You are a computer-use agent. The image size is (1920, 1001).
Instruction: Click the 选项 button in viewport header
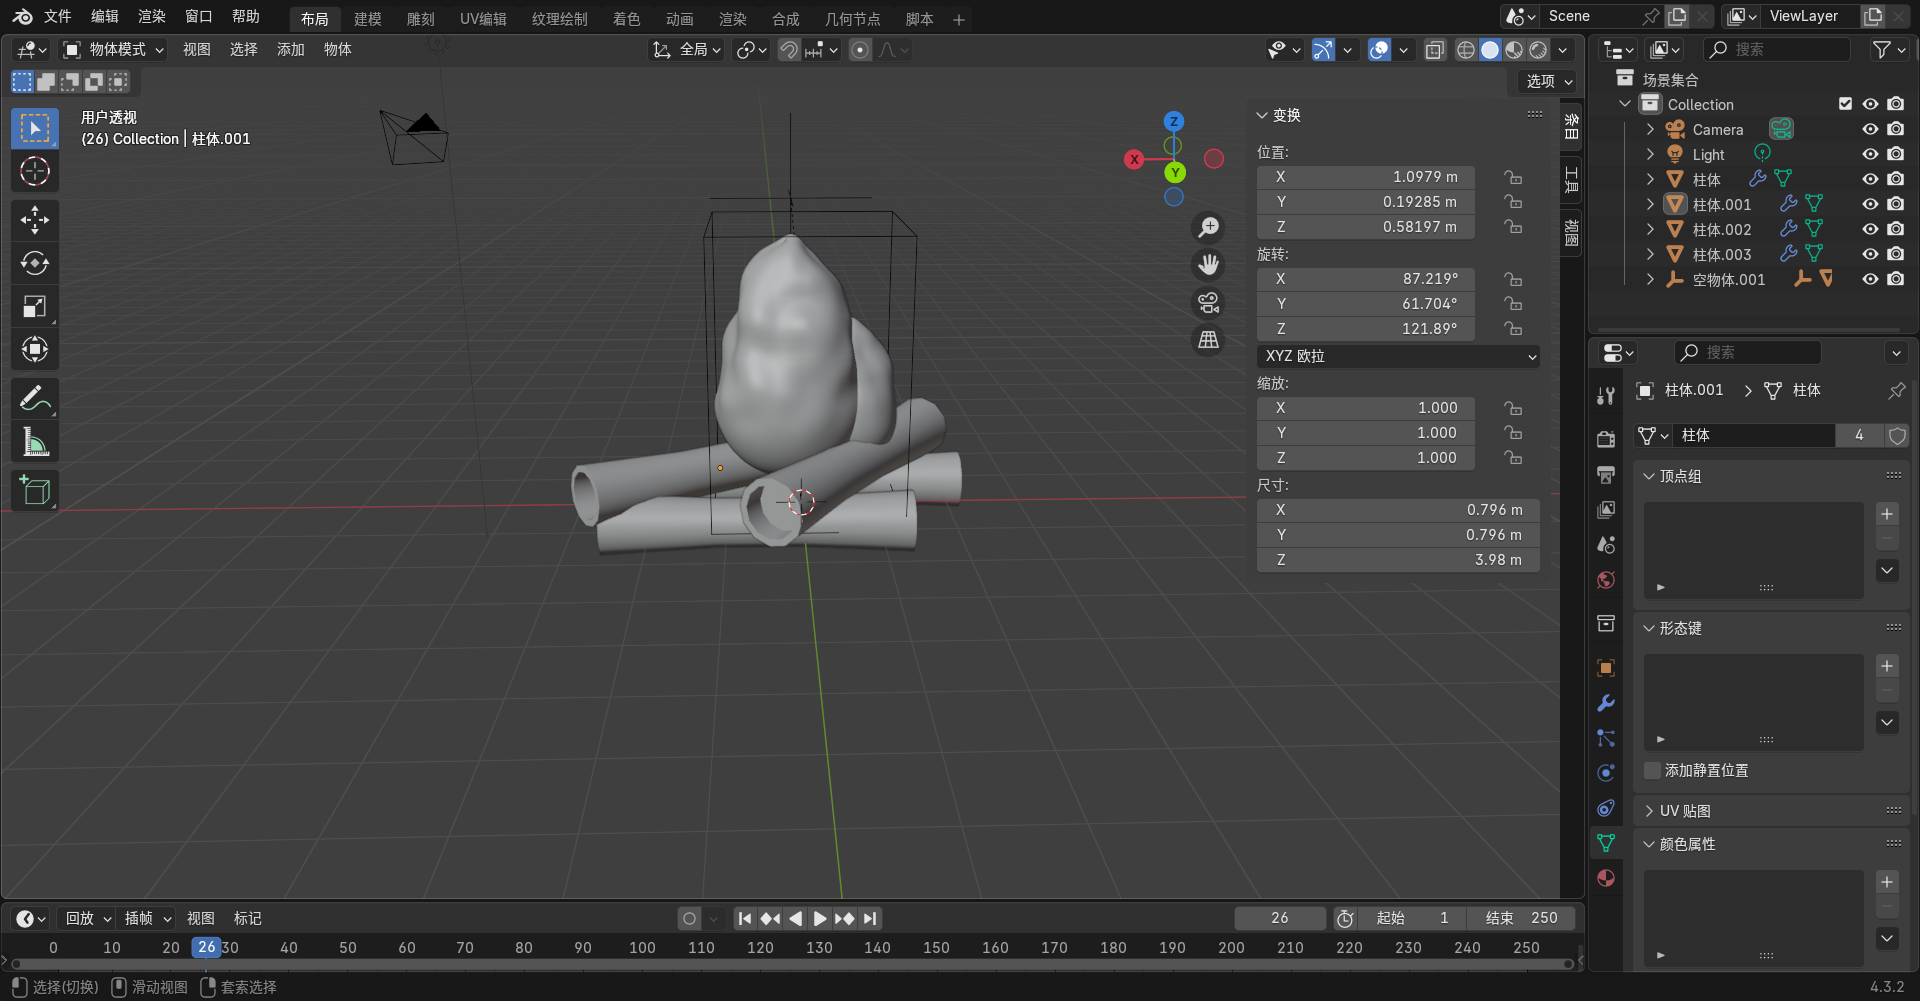[1549, 82]
